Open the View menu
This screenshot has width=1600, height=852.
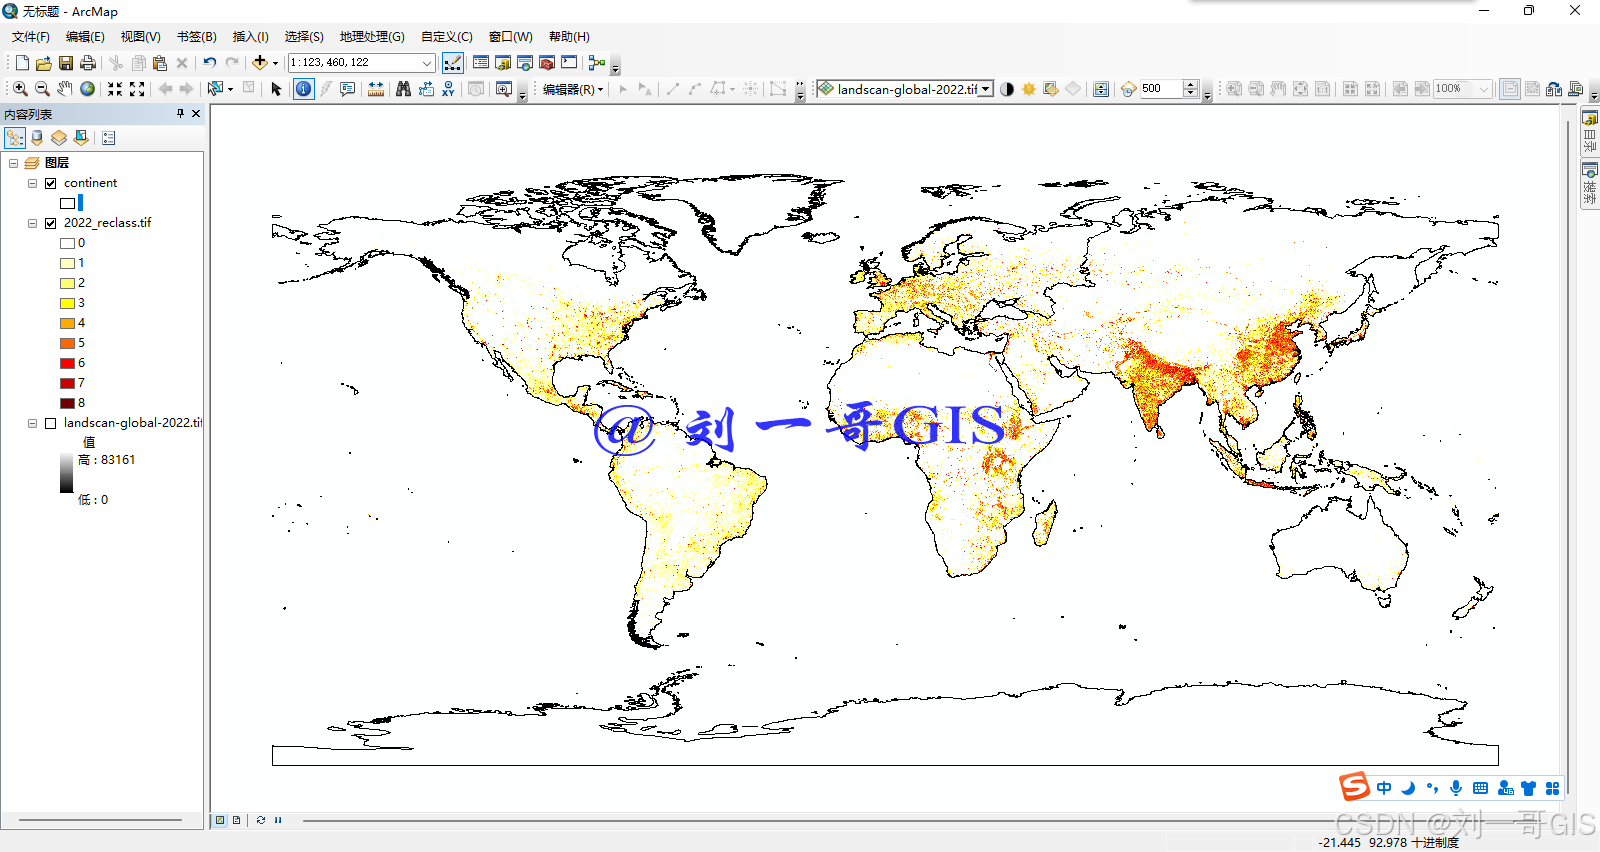click(x=141, y=37)
